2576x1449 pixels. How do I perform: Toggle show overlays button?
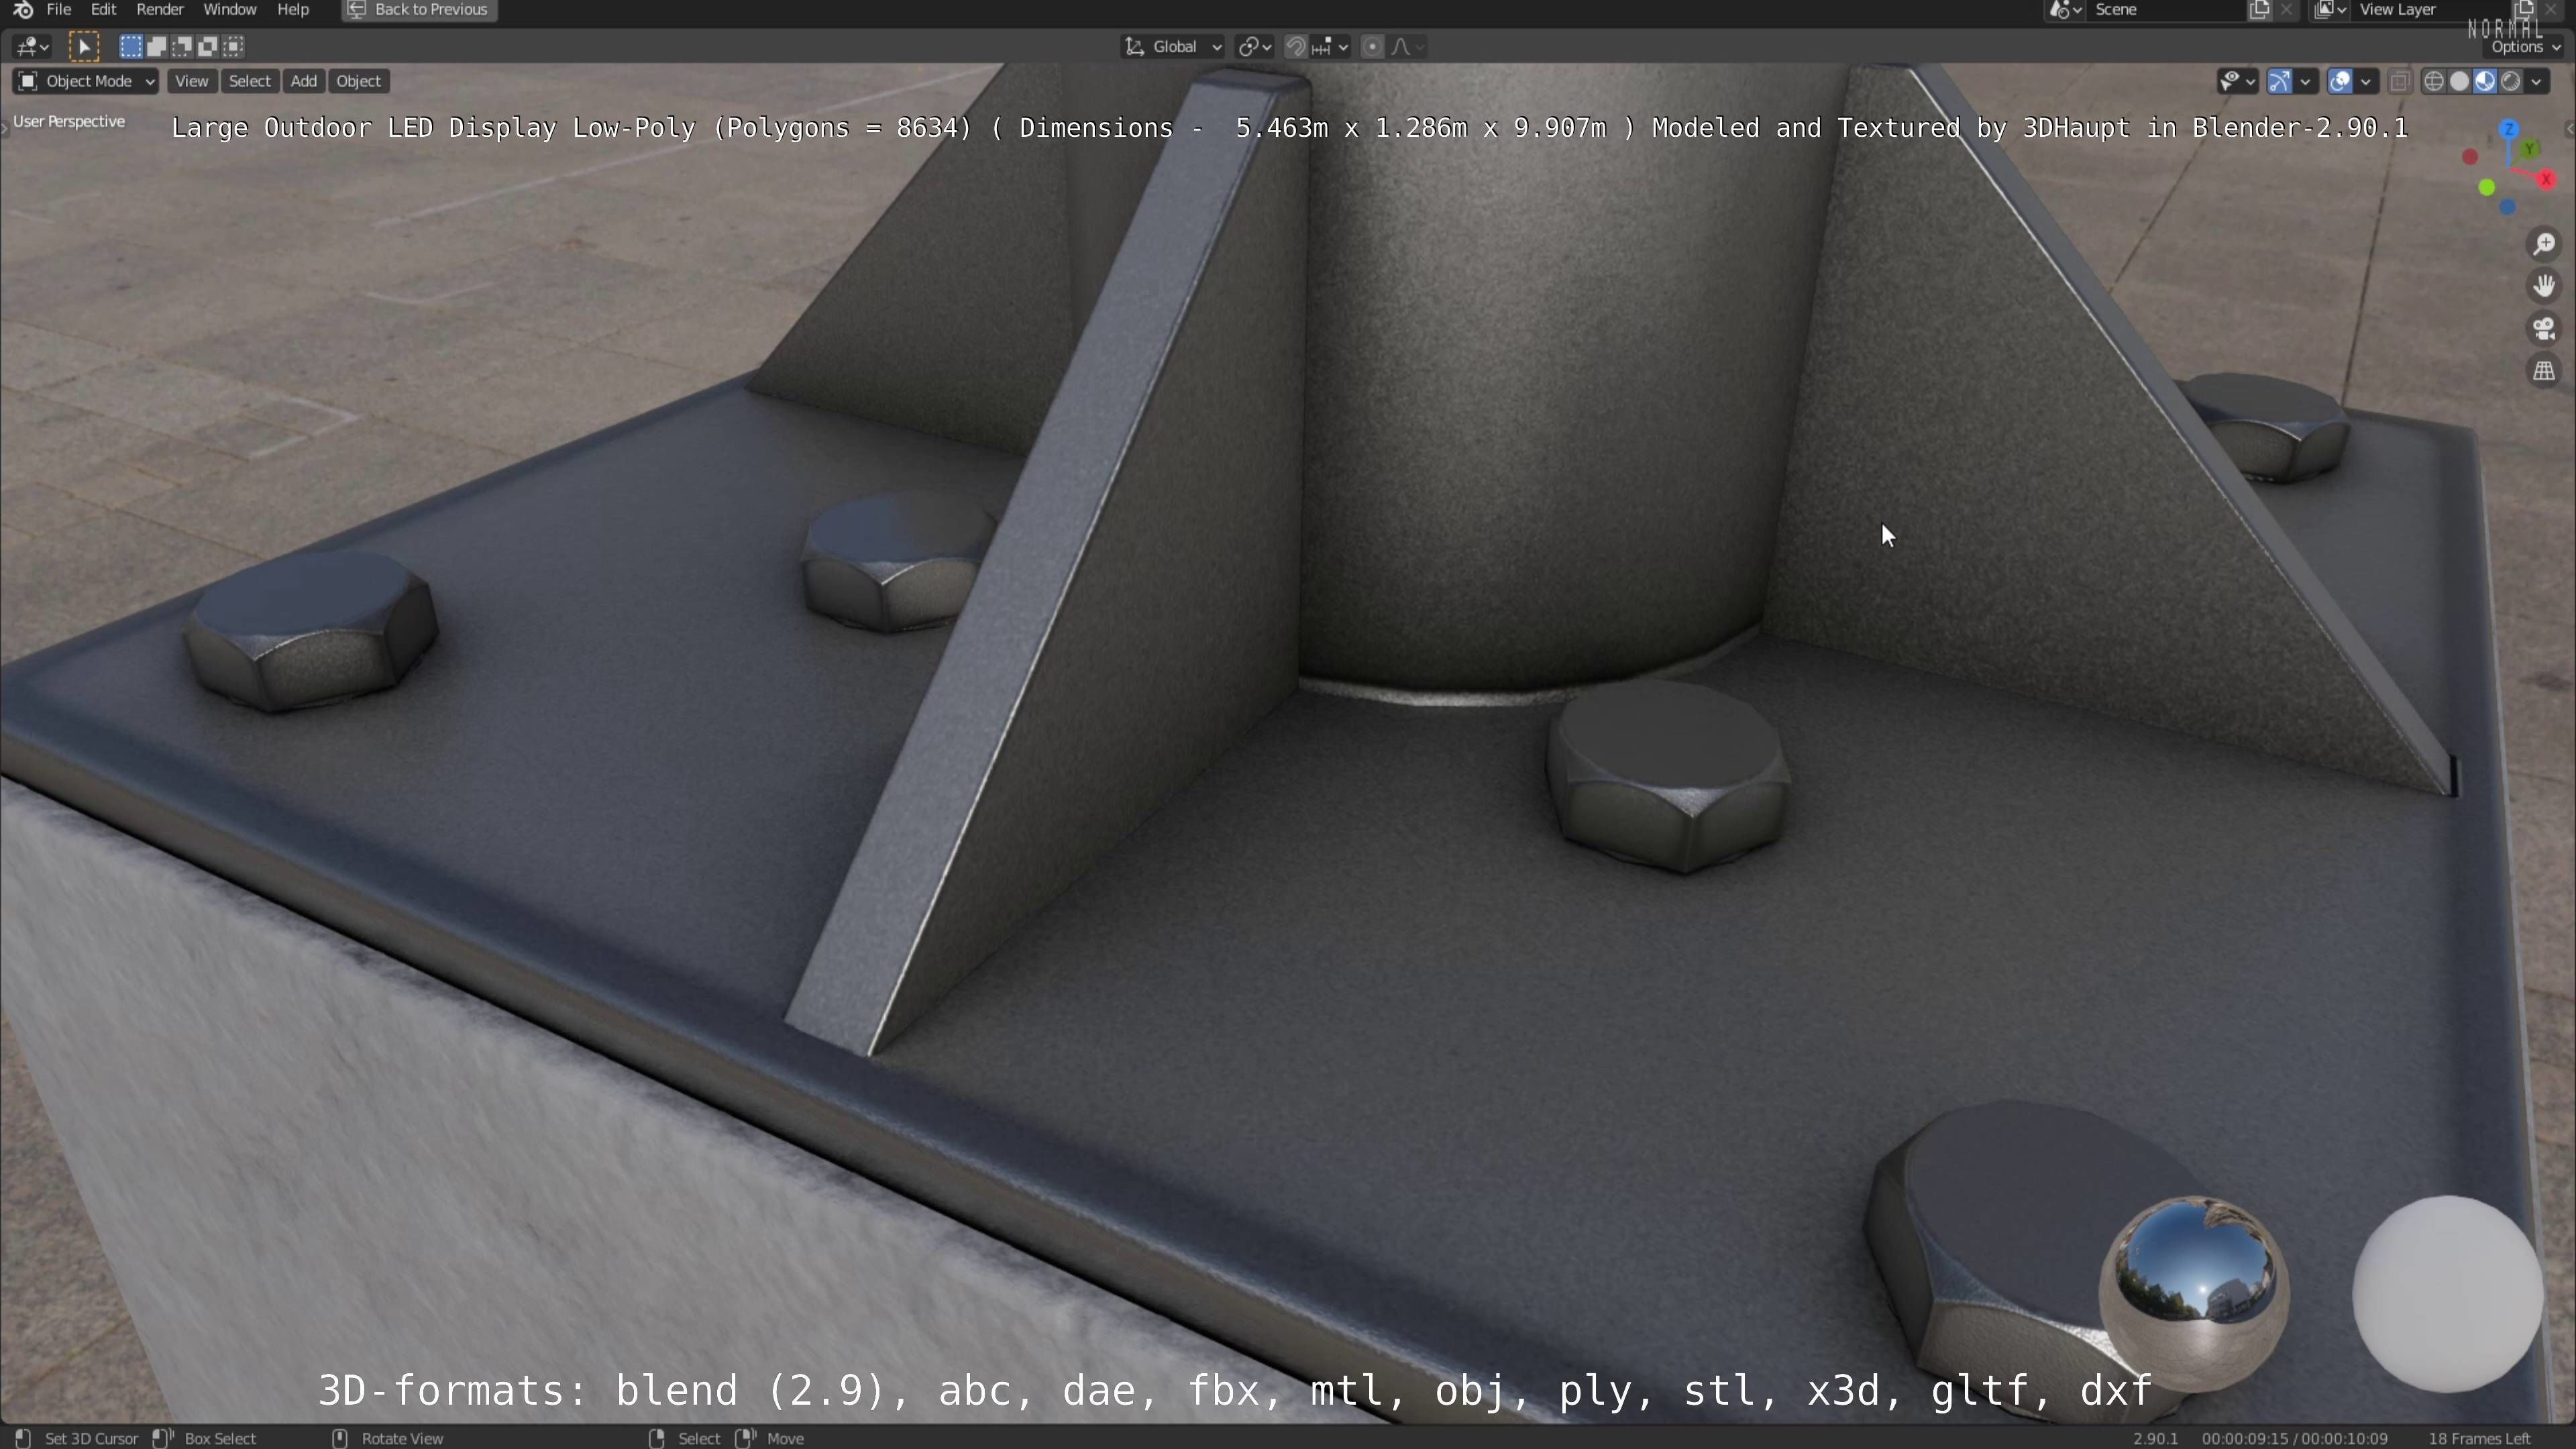tap(2340, 82)
